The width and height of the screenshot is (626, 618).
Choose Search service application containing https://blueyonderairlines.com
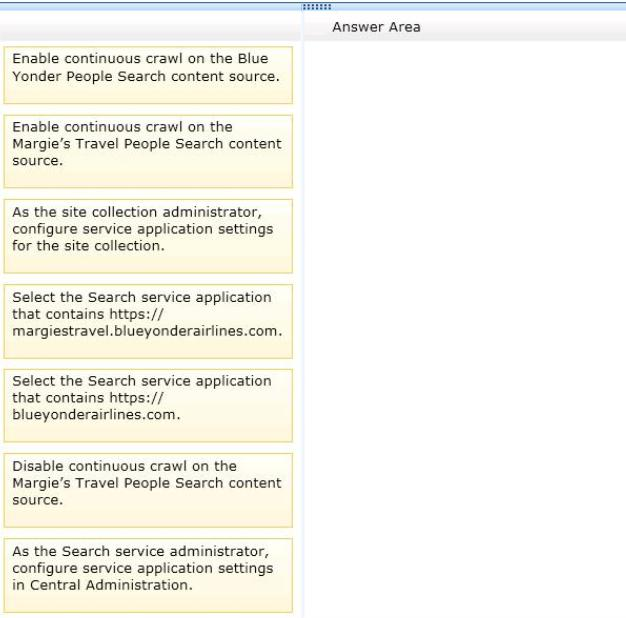pos(148,406)
